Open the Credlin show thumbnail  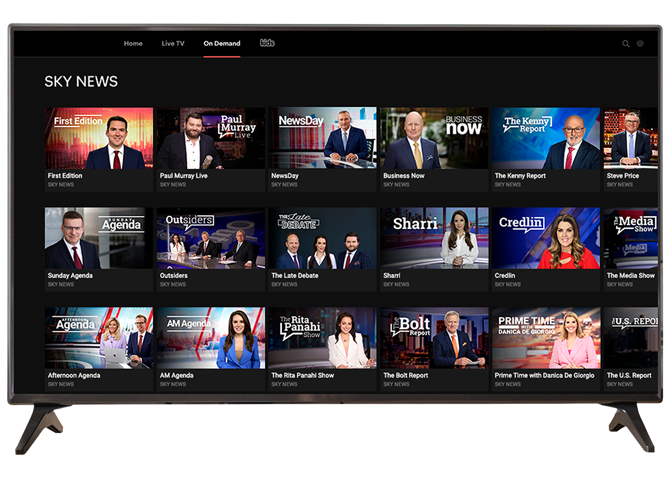tap(545, 238)
